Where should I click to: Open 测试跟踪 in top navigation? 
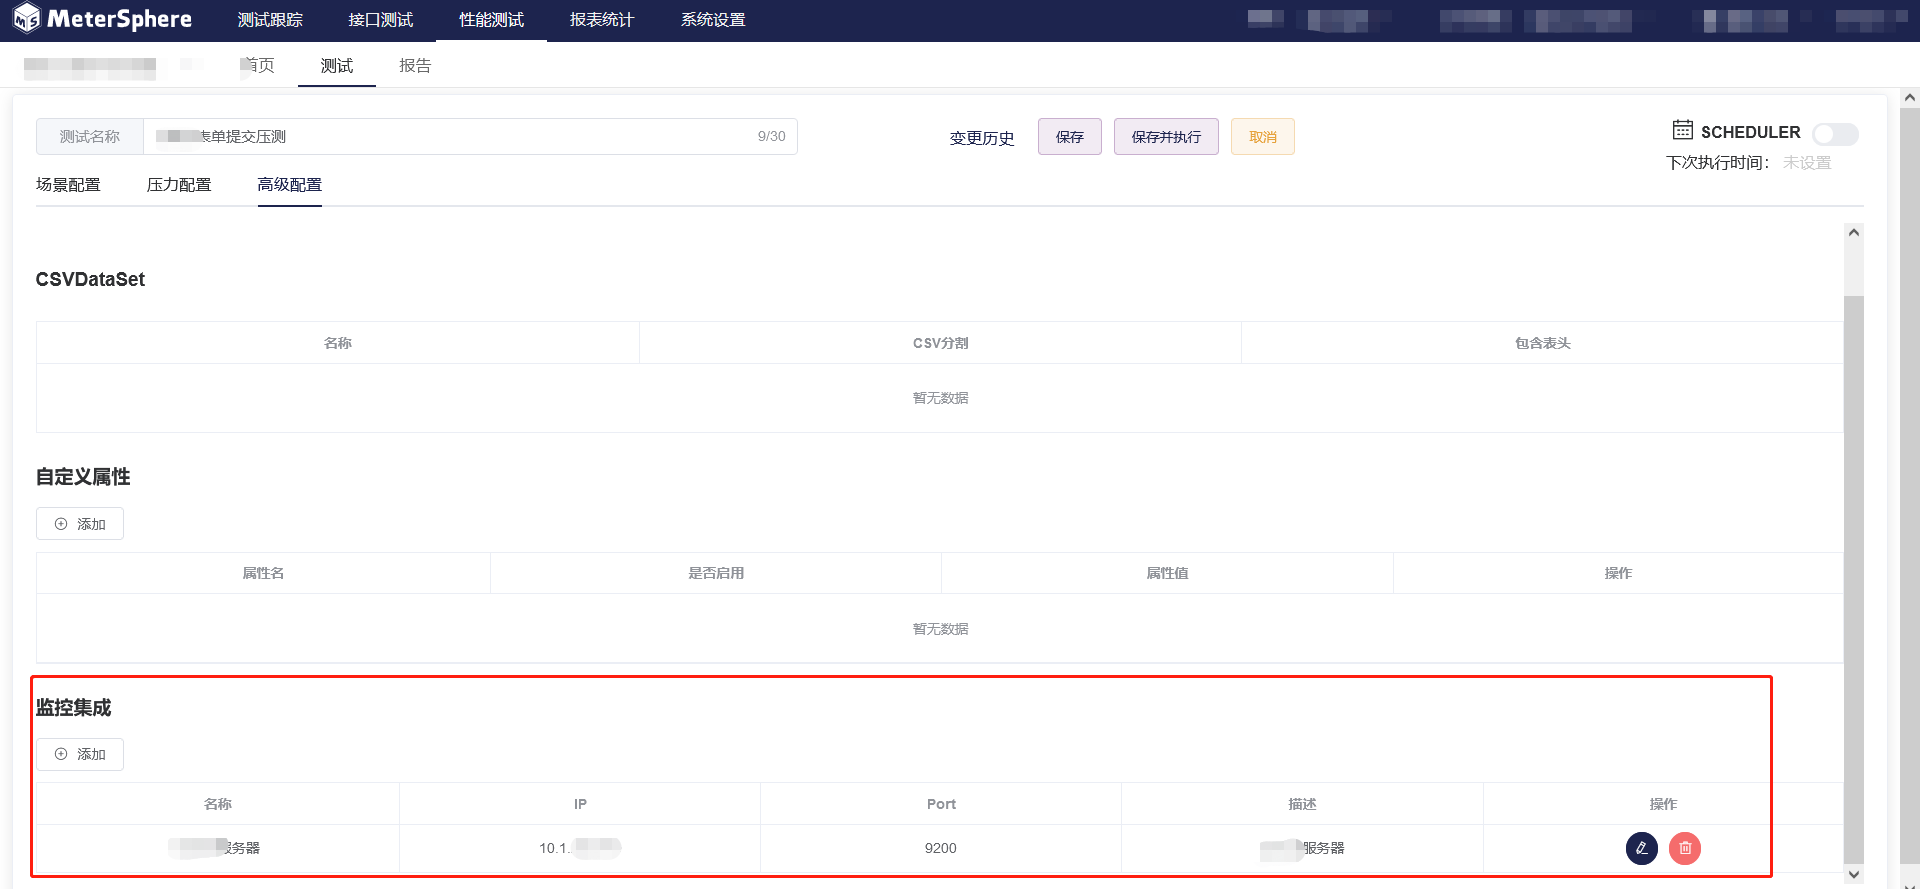point(270,20)
